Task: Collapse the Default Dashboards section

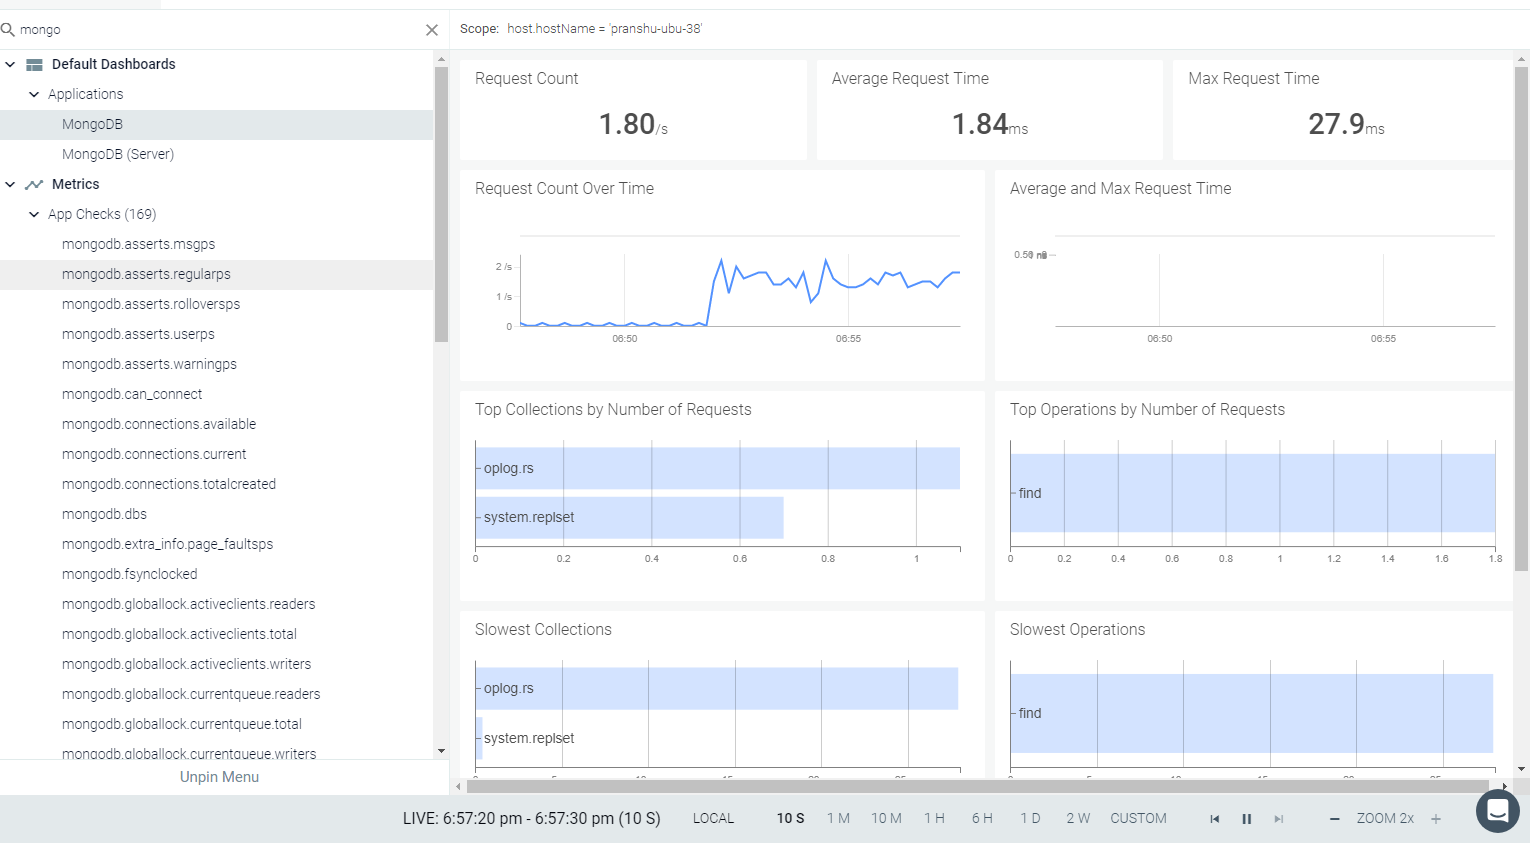Action: 10,65
